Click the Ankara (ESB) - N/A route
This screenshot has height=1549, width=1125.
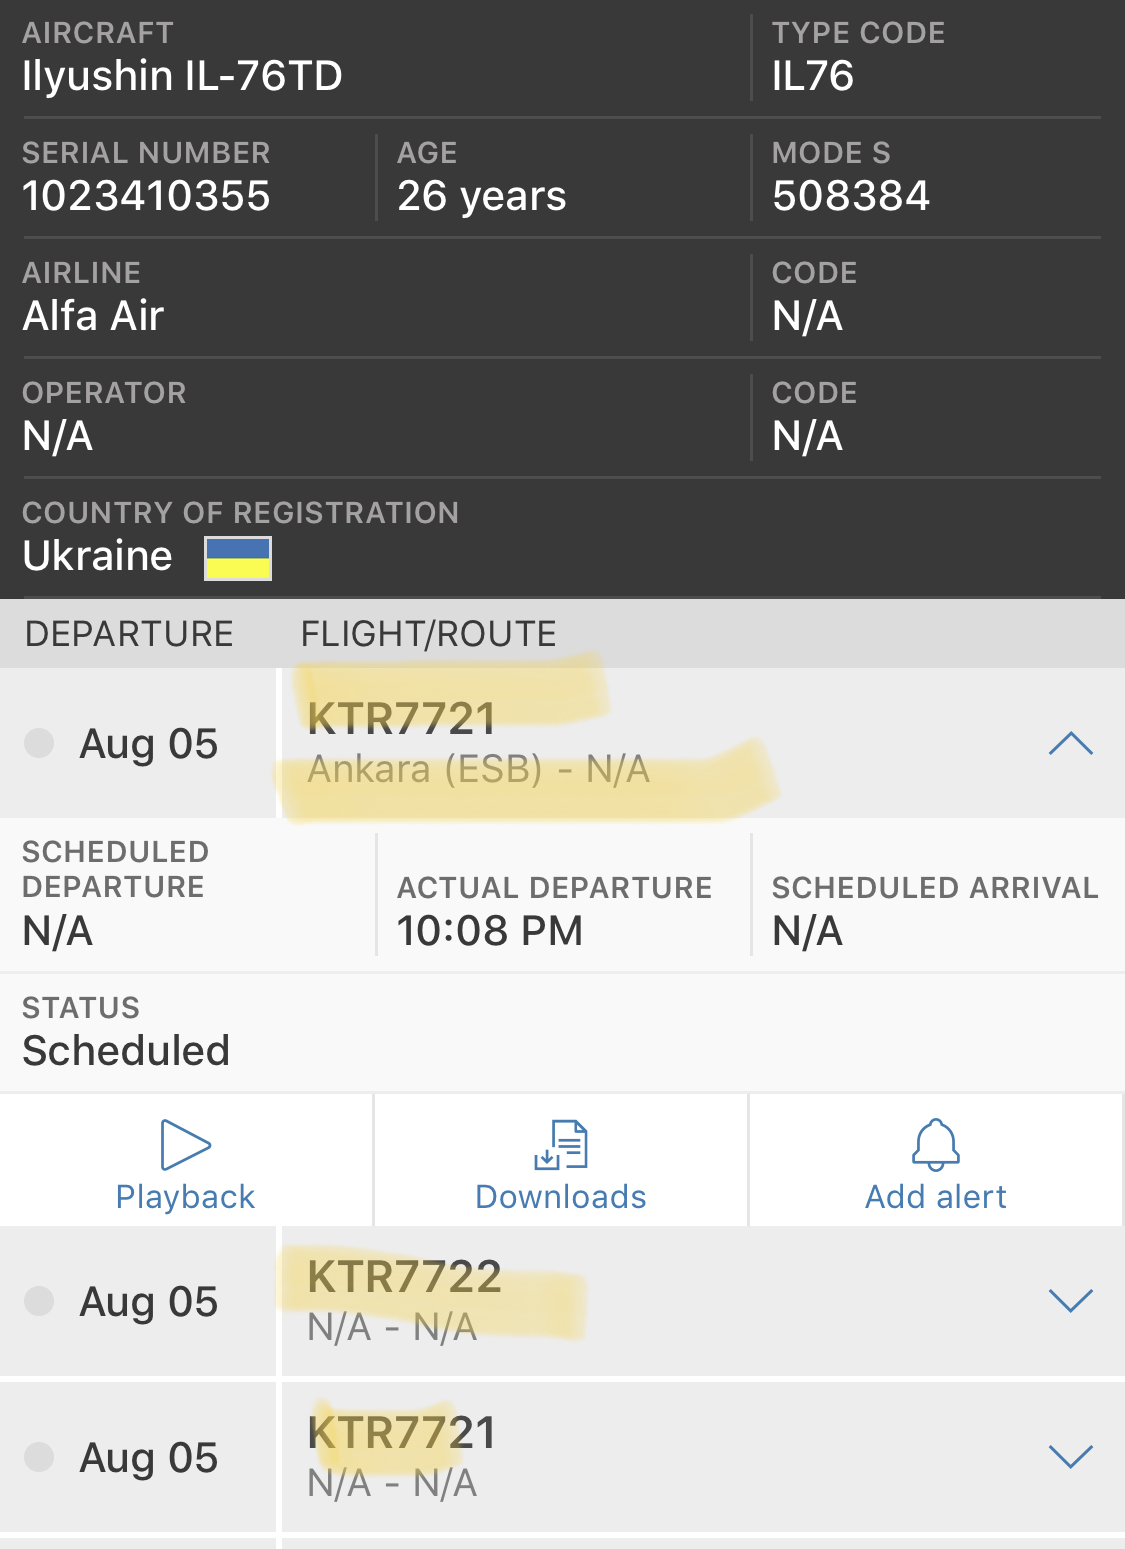478,769
